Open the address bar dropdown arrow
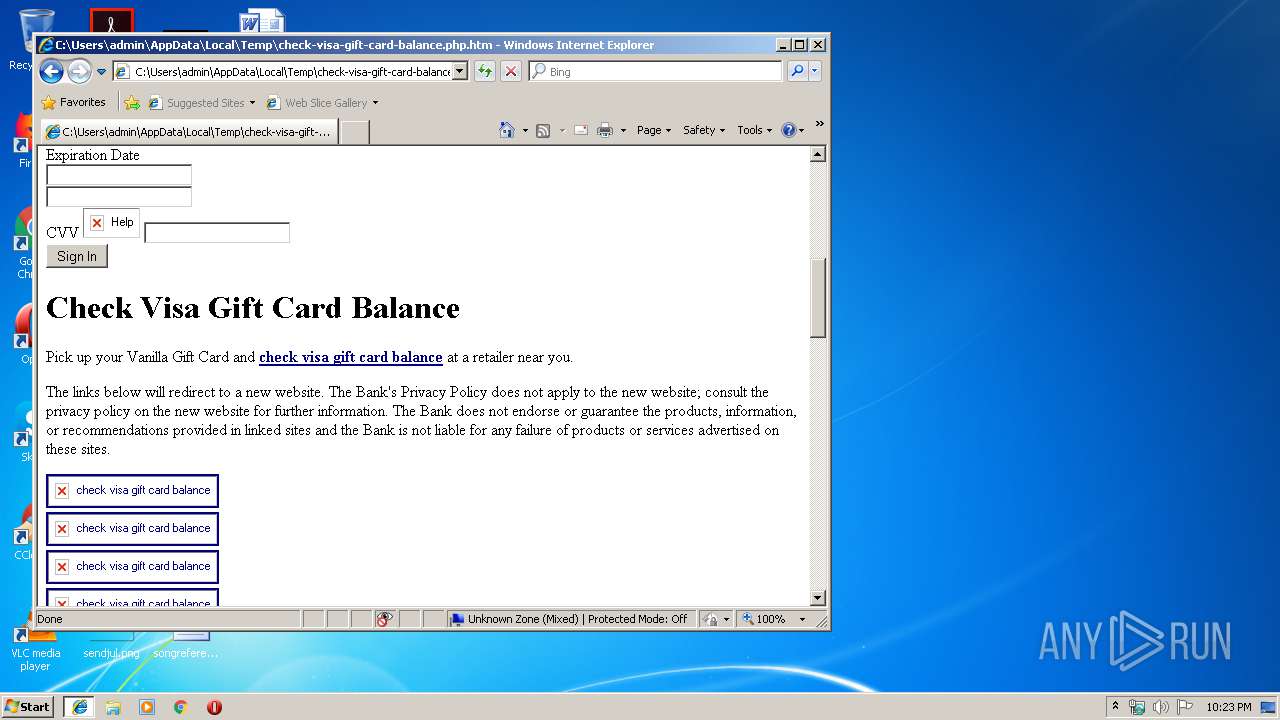 pyautogui.click(x=460, y=71)
